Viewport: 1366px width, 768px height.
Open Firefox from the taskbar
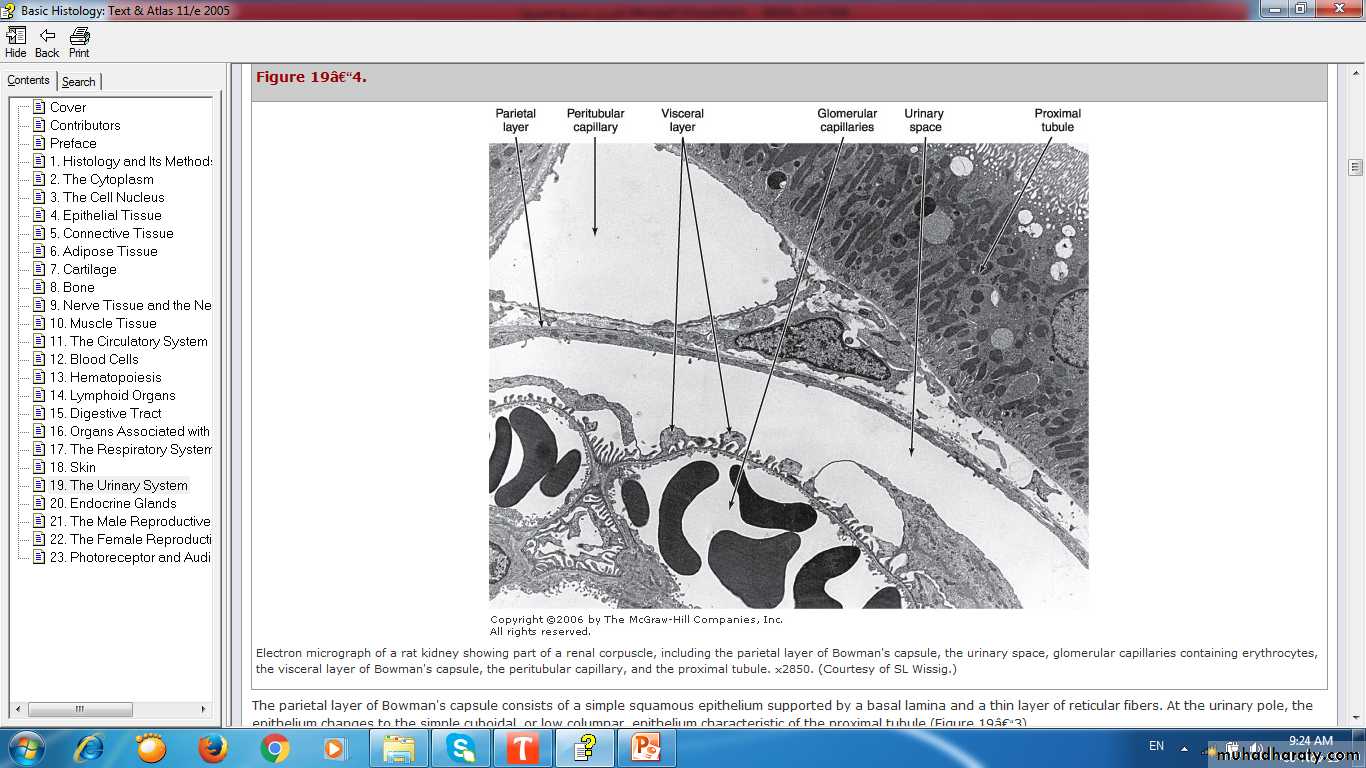coord(212,748)
